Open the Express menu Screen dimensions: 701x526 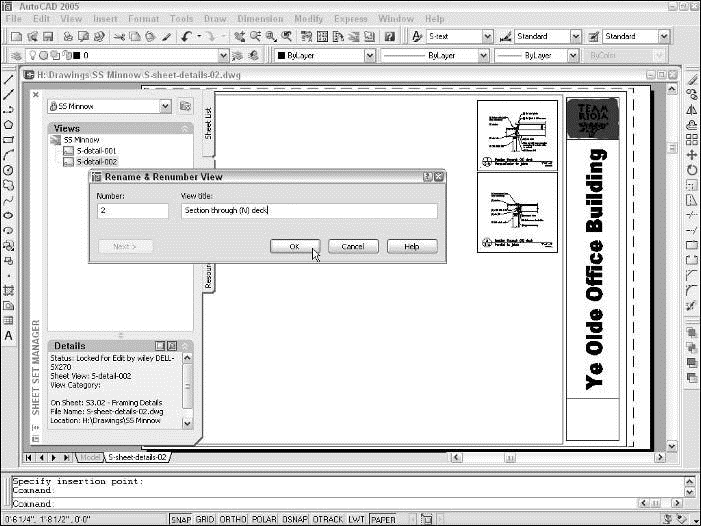coord(350,19)
